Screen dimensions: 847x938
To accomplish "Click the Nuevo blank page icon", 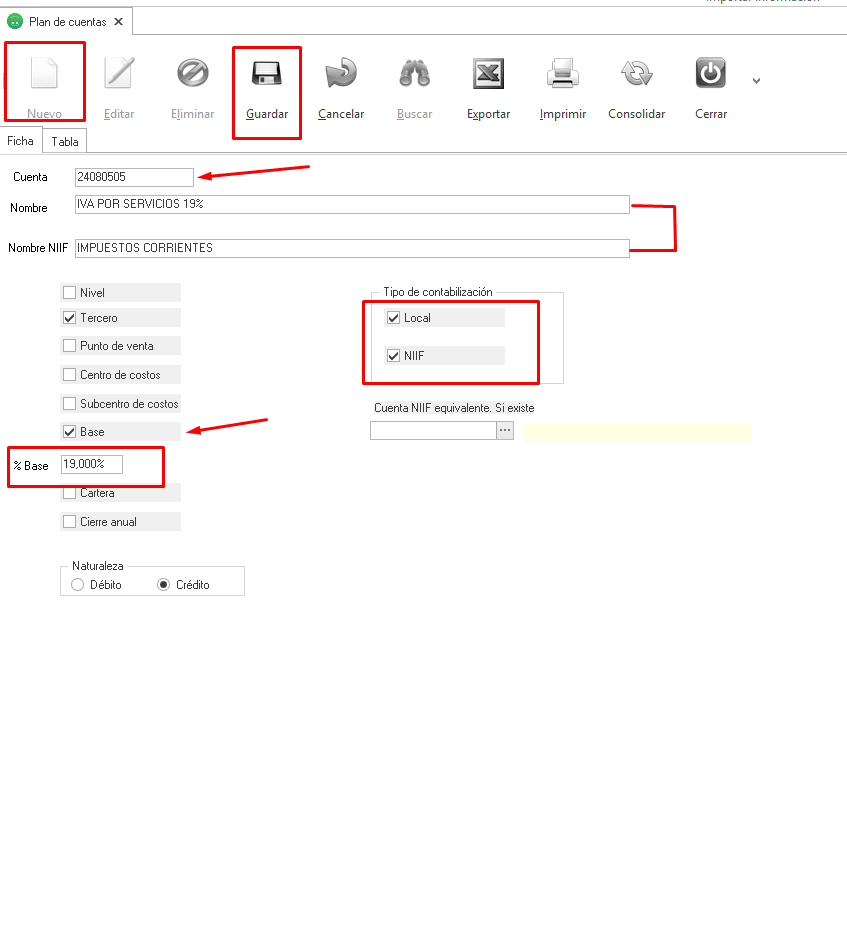I will click(x=44, y=74).
